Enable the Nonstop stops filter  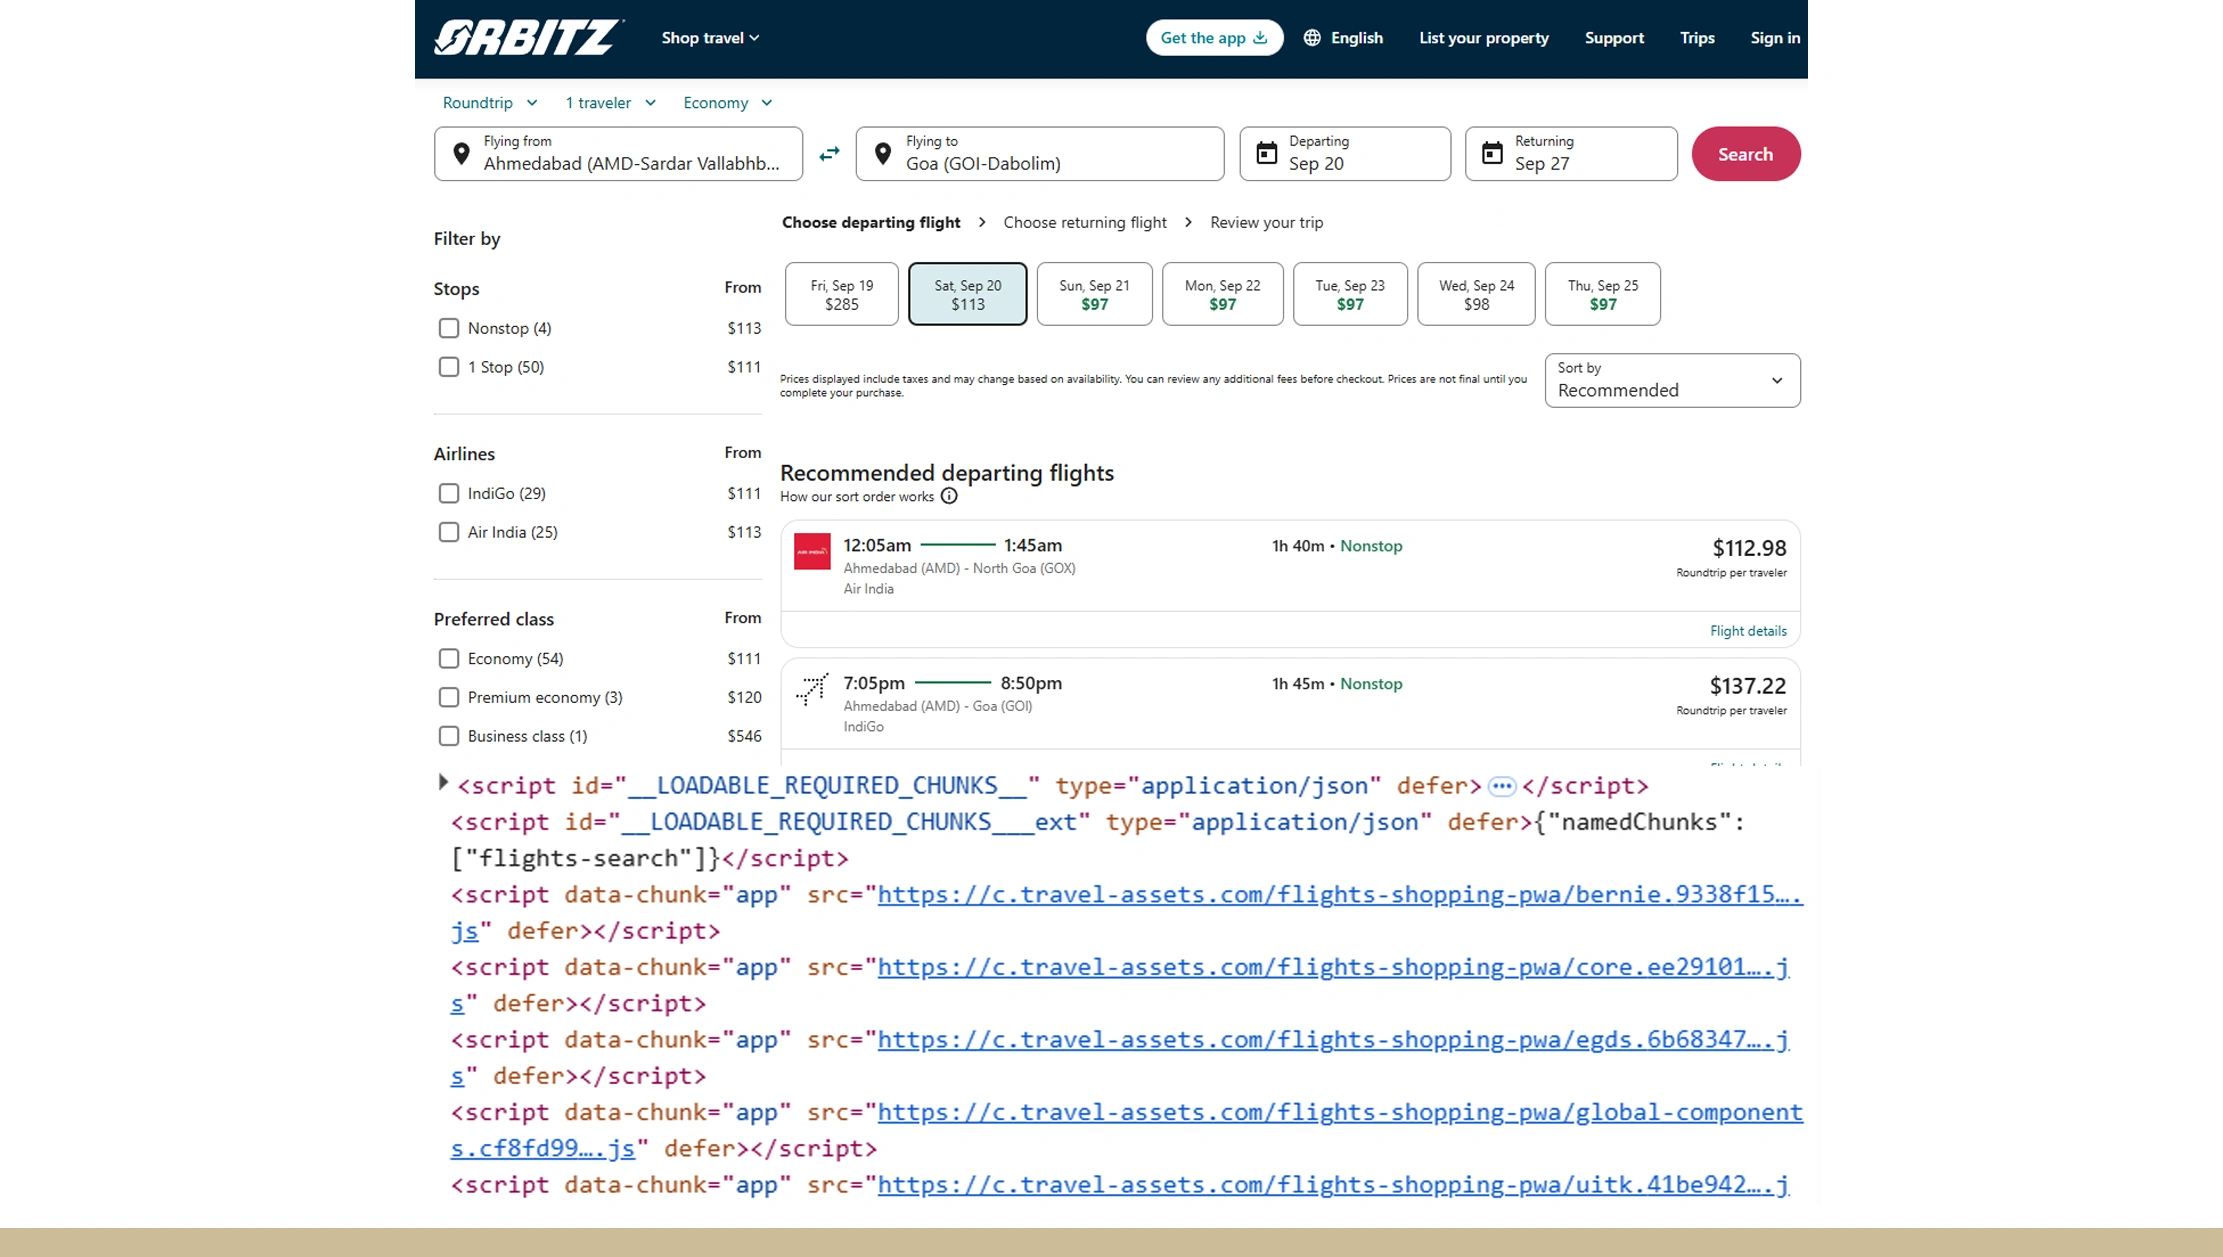pos(448,328)
